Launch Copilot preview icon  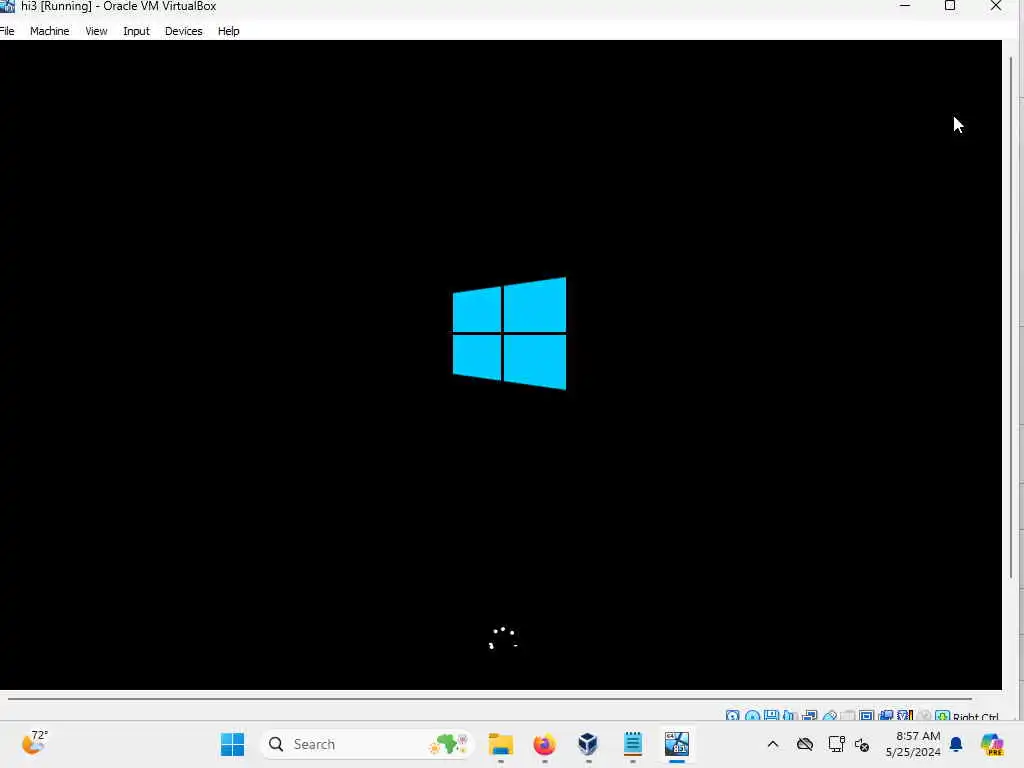pyautogui.click(x=992, y=744)
